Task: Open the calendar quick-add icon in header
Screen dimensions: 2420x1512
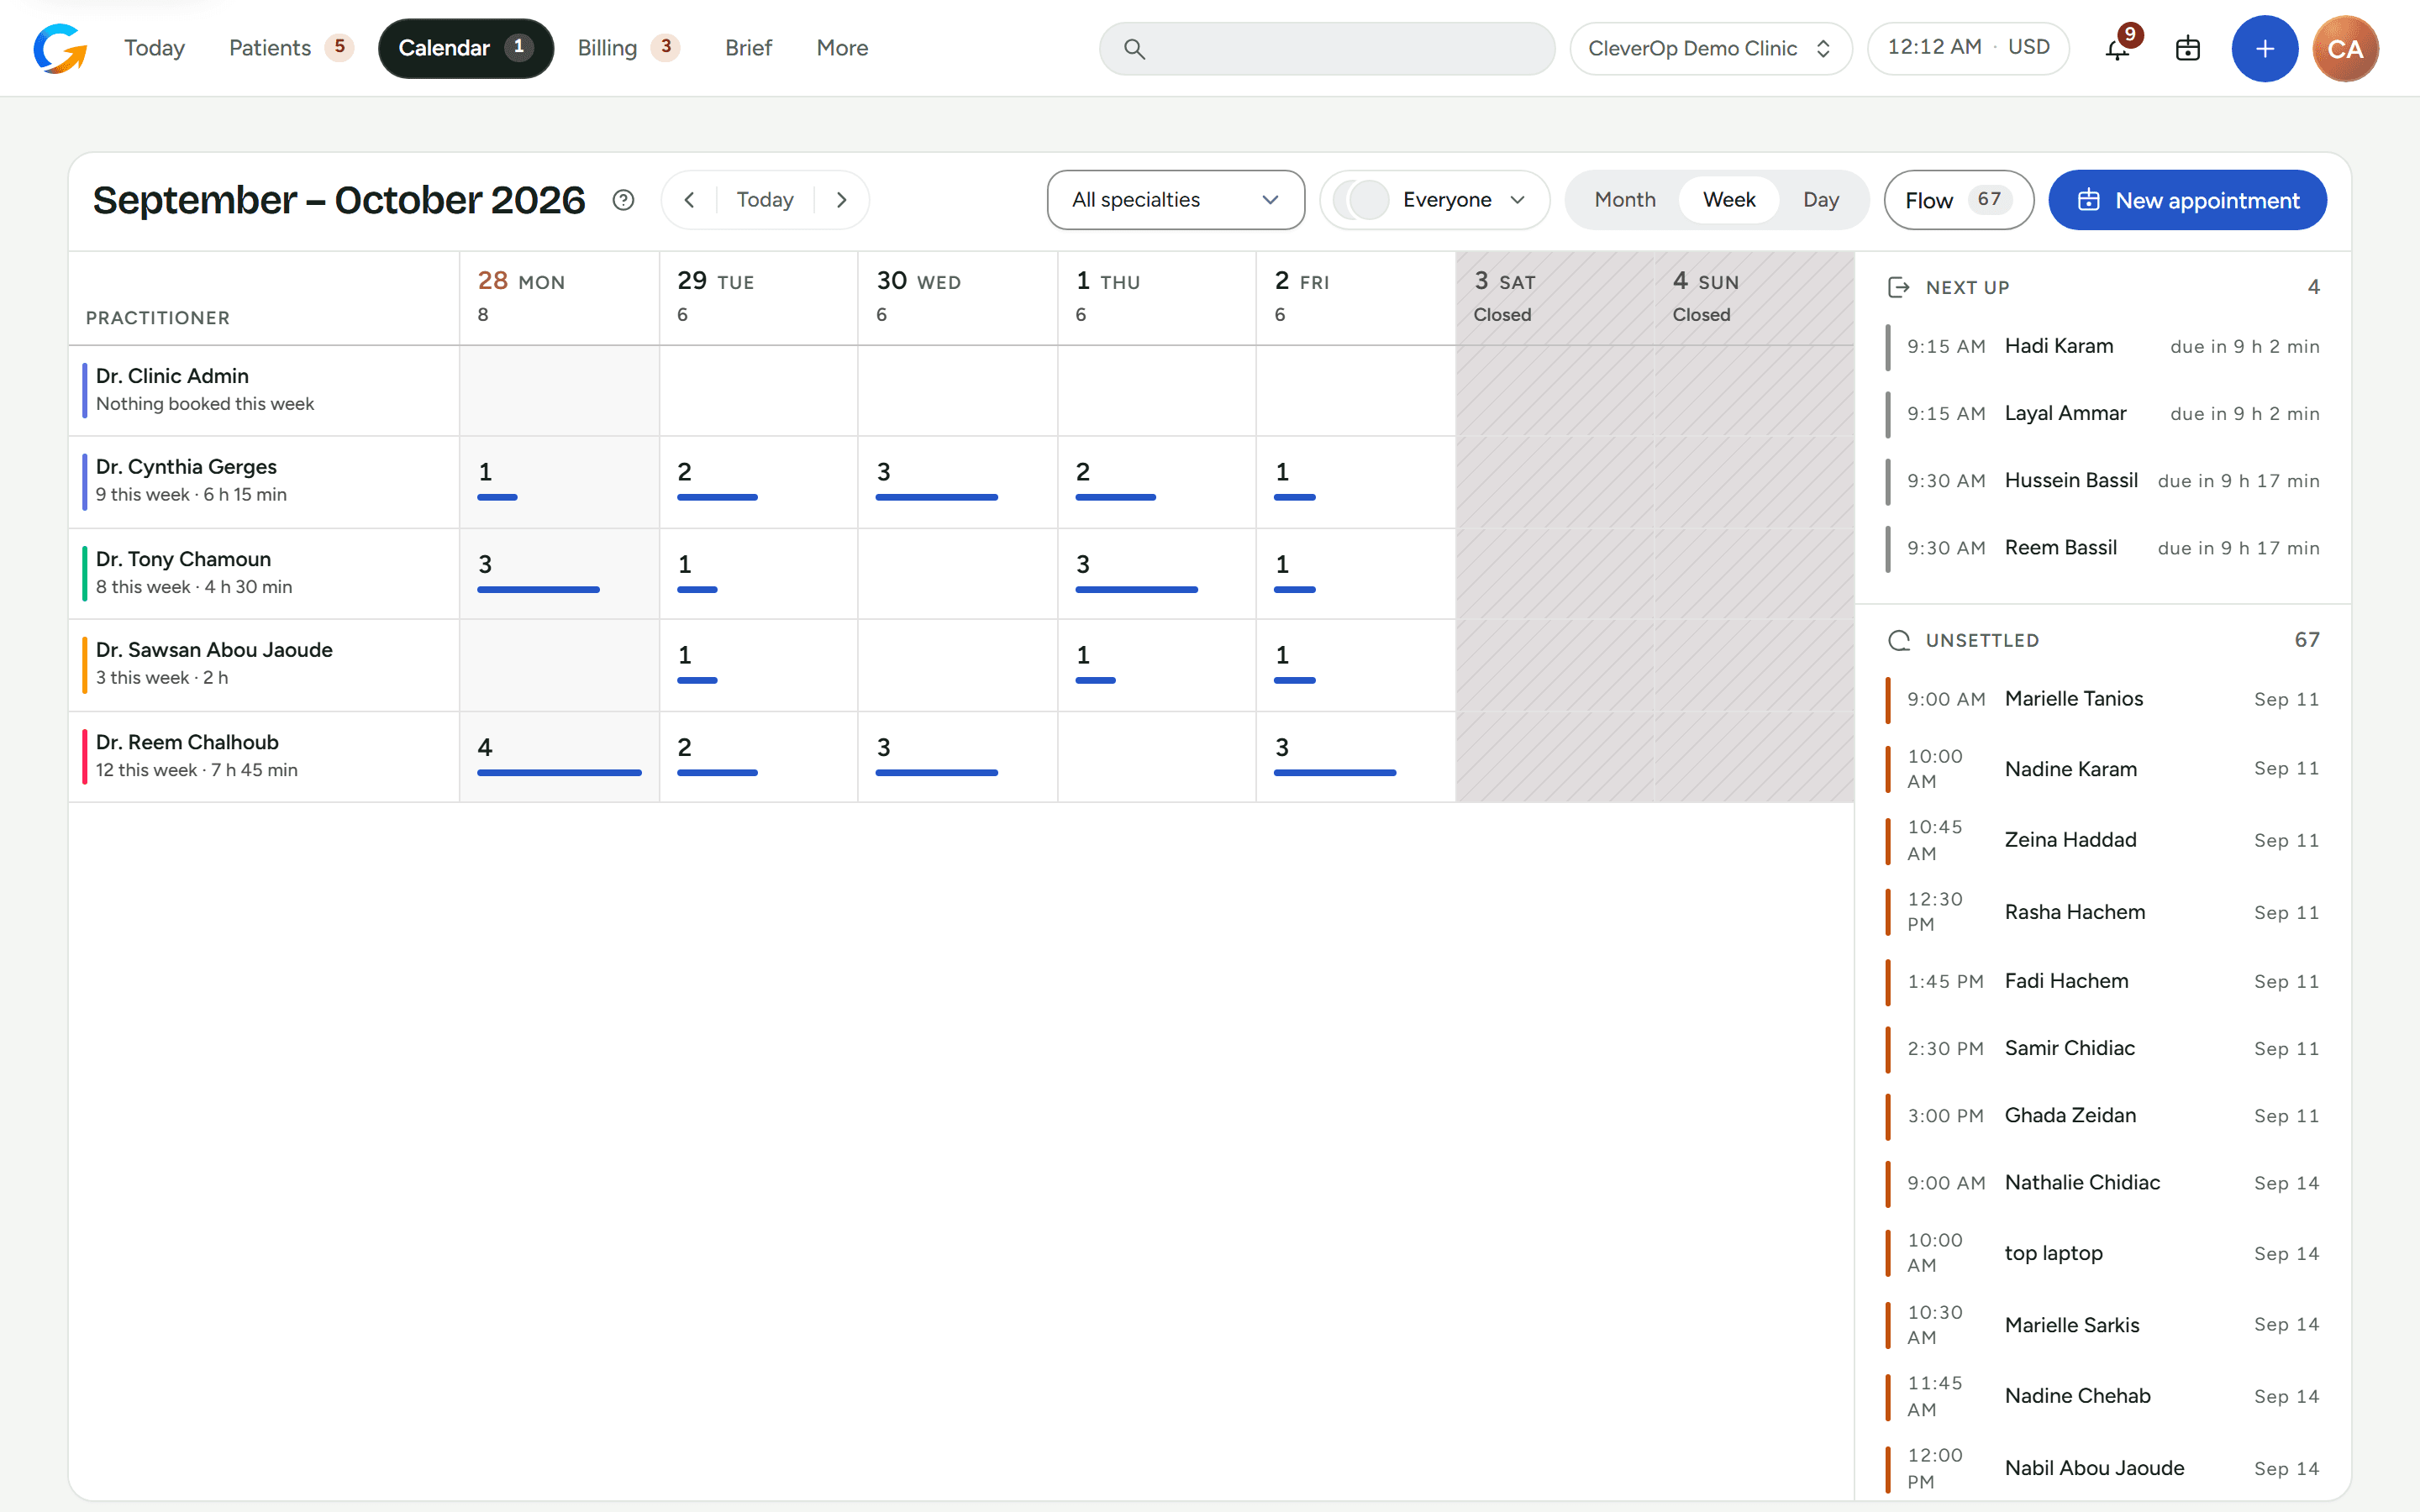Action: click(2188, 48)
